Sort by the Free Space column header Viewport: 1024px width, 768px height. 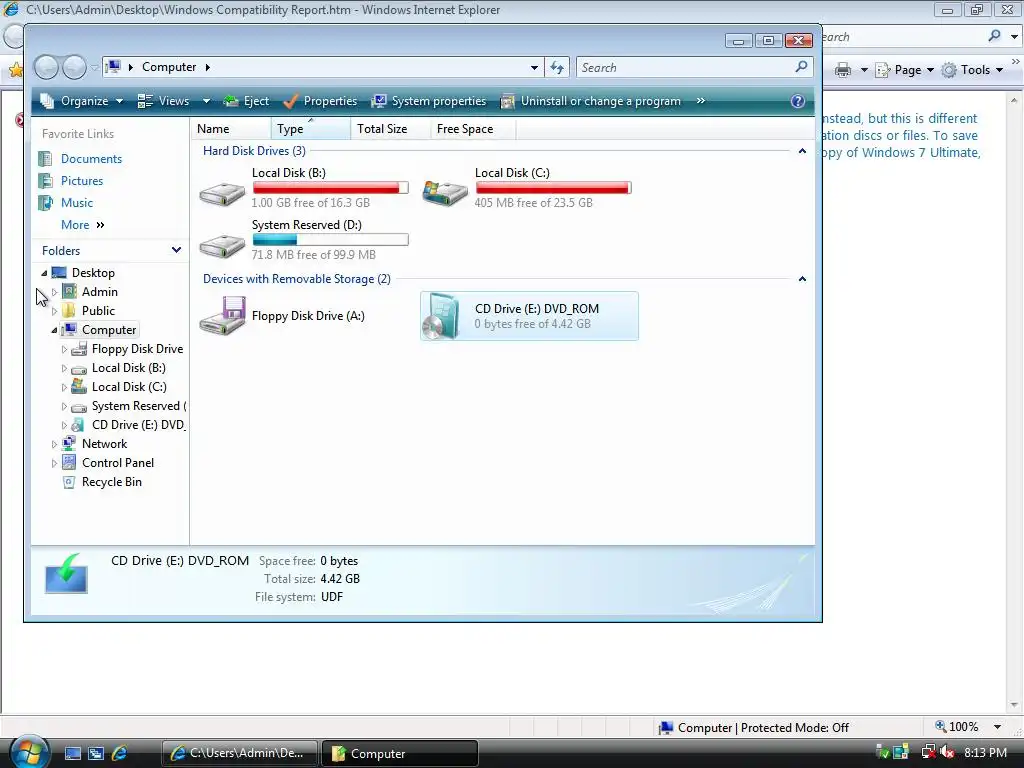tap(473, 129)
